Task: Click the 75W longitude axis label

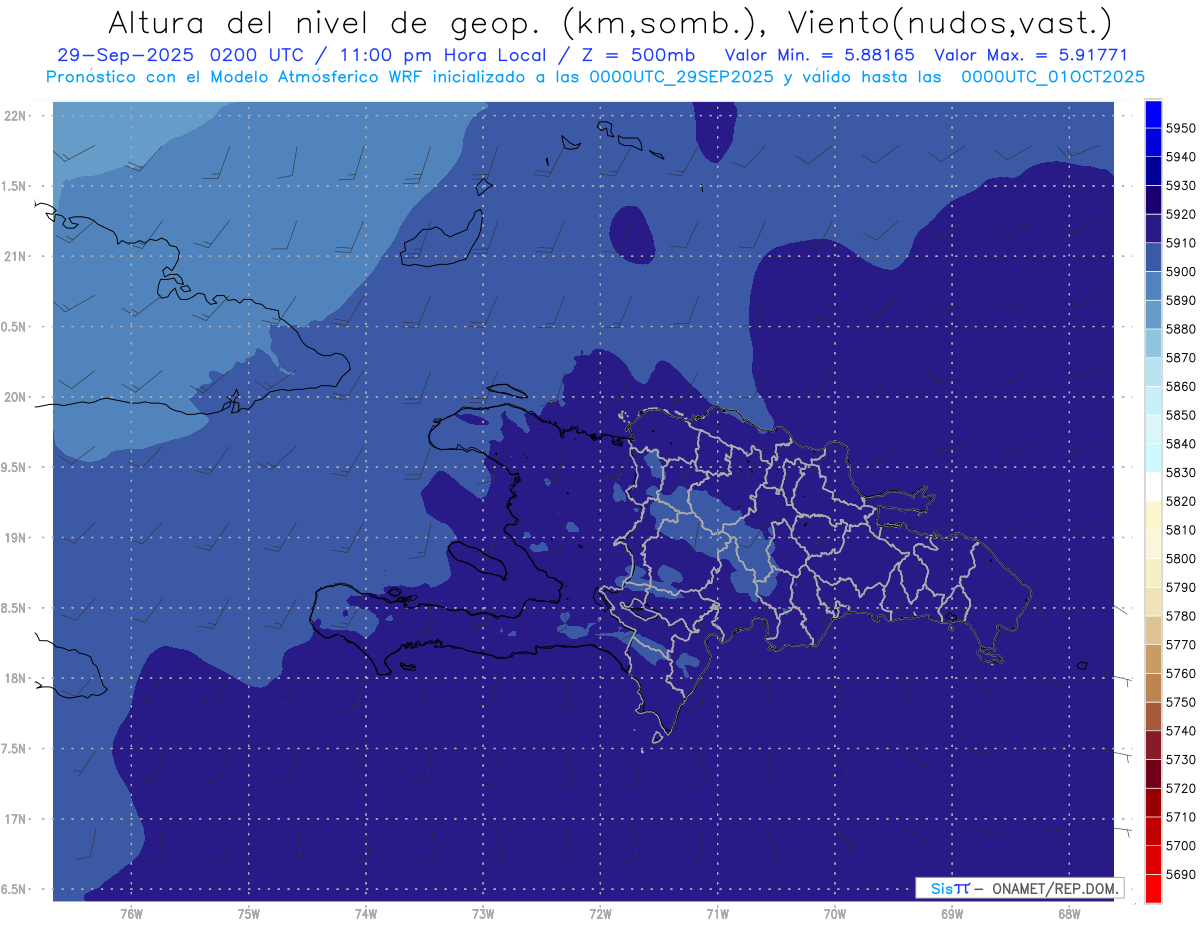Action: pyautogui.click(x=249, y=914)
